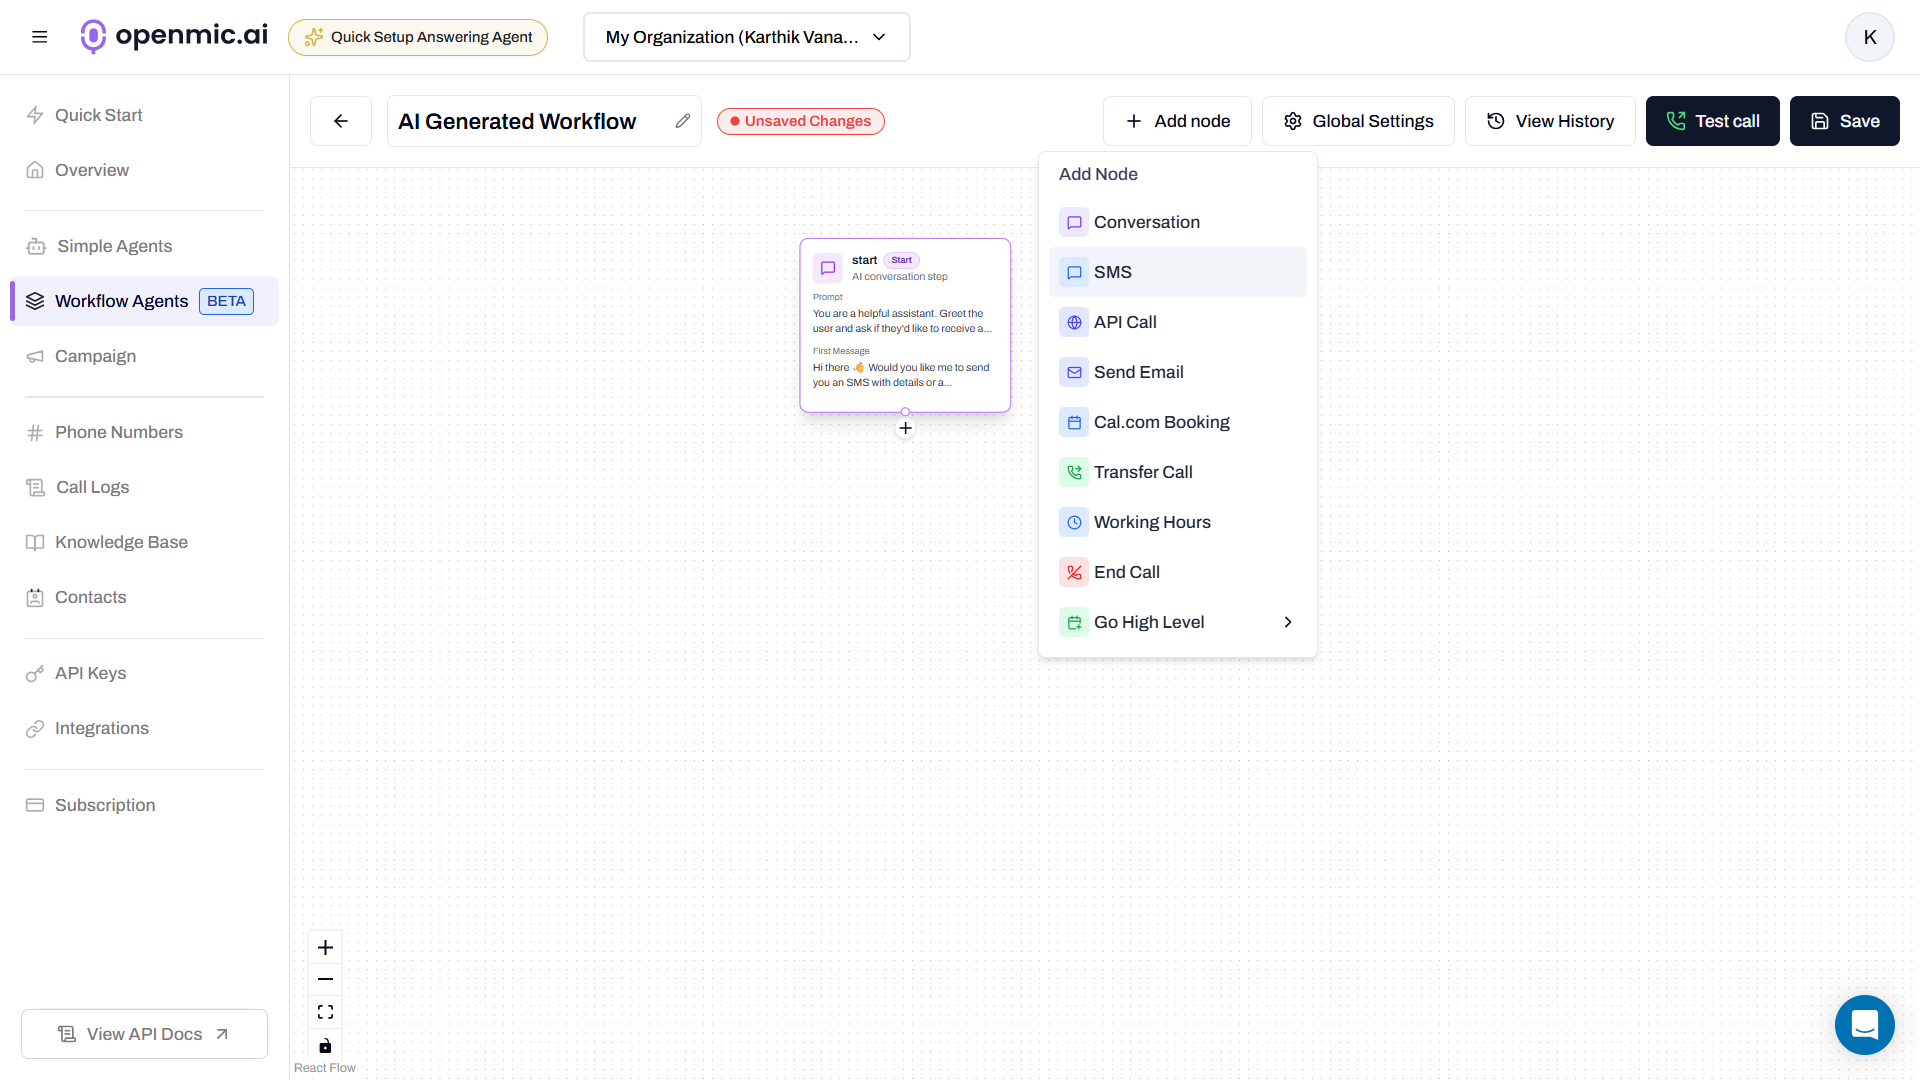The image size is (1920, 1080).
Task: Click the API Call globe icon
Action: click(x=1074, y=322)
